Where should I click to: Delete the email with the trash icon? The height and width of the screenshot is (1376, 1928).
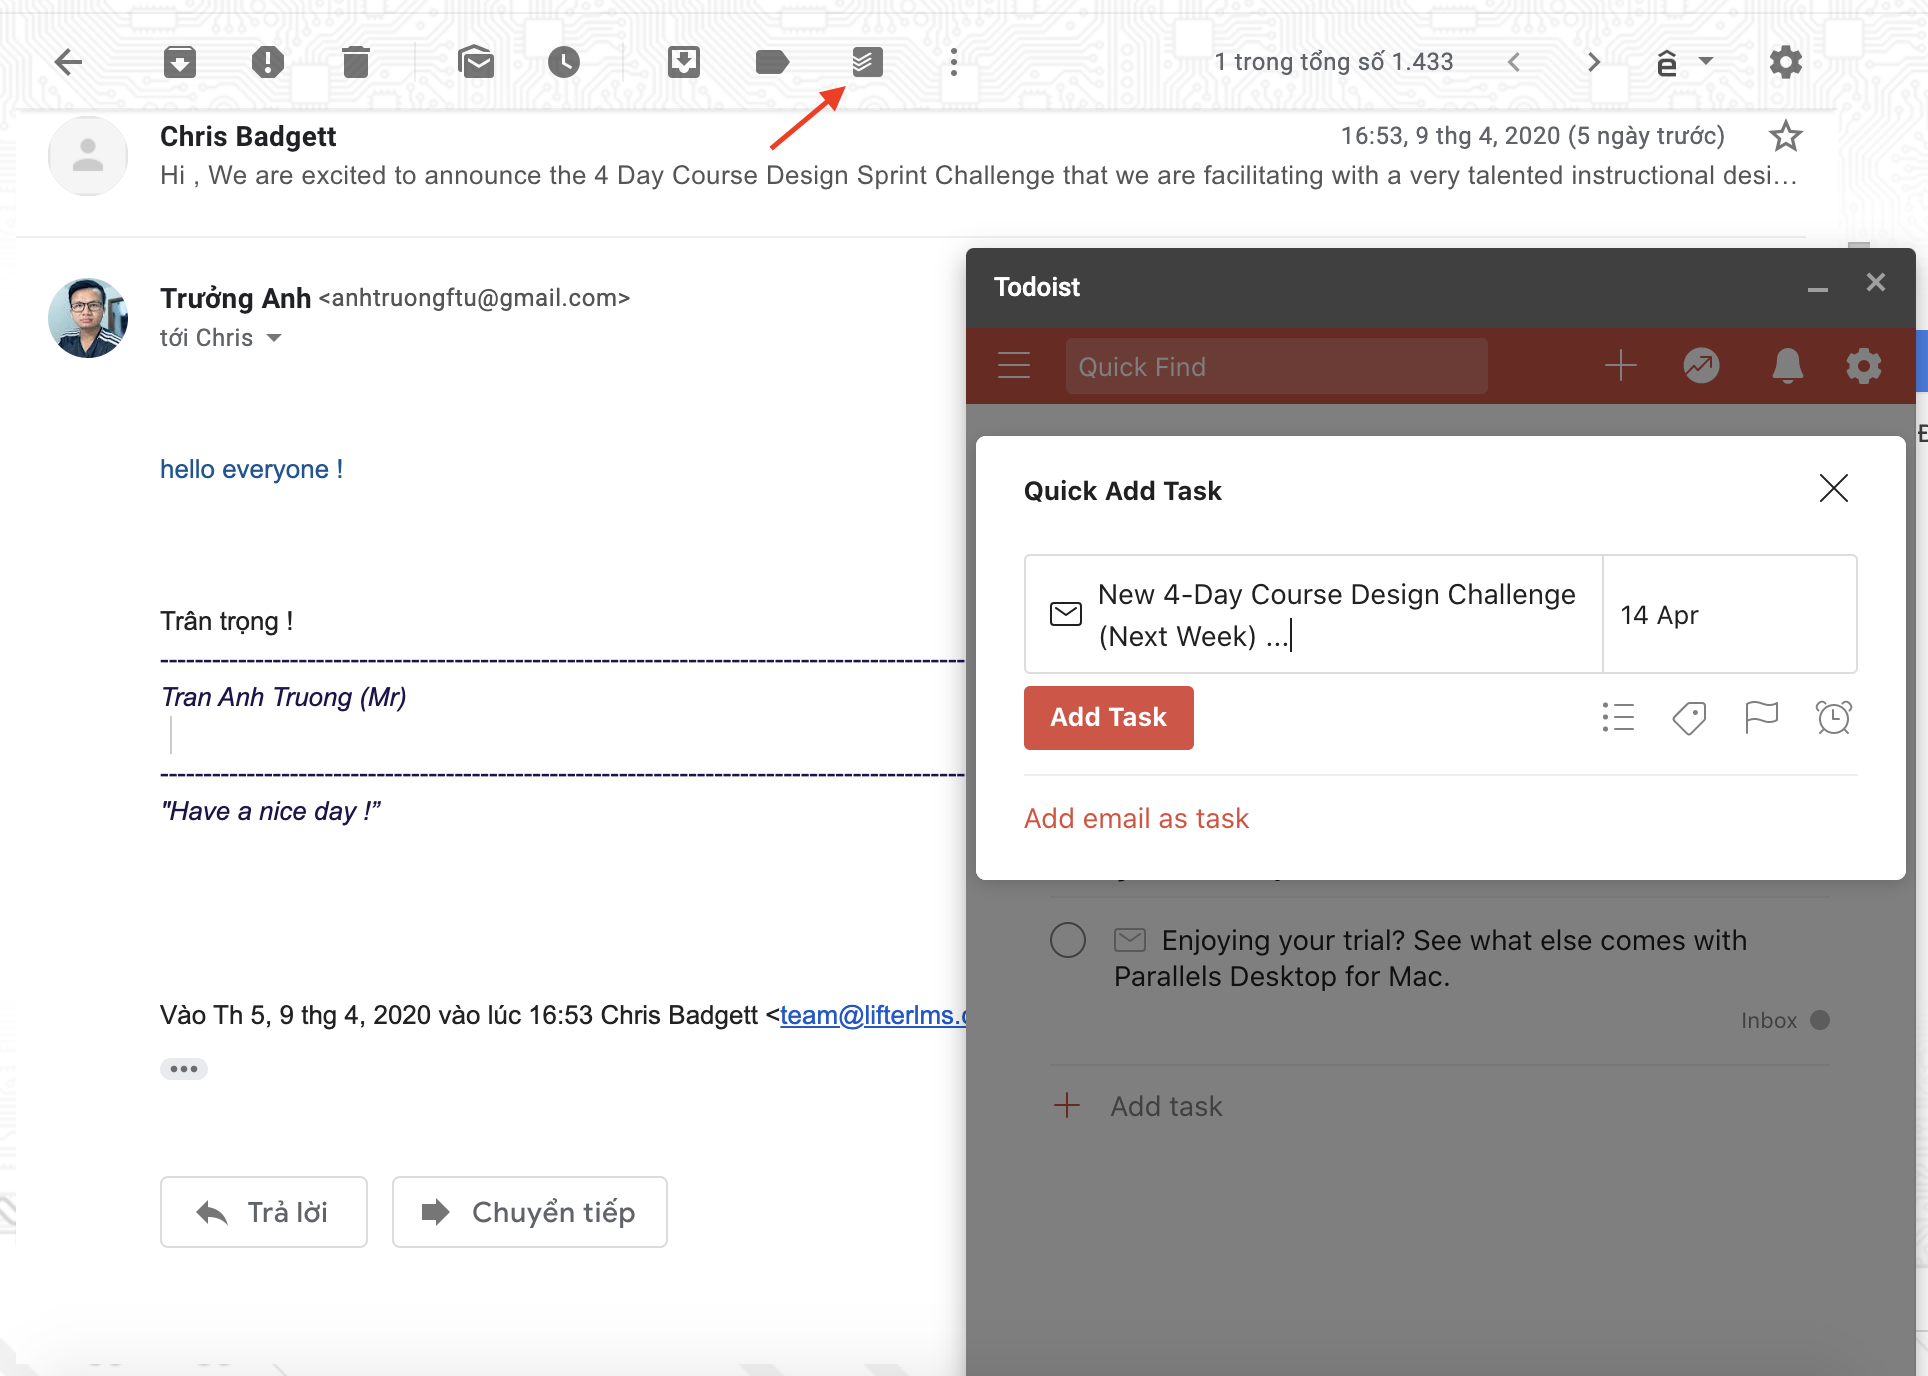click(x=355, y=62)
